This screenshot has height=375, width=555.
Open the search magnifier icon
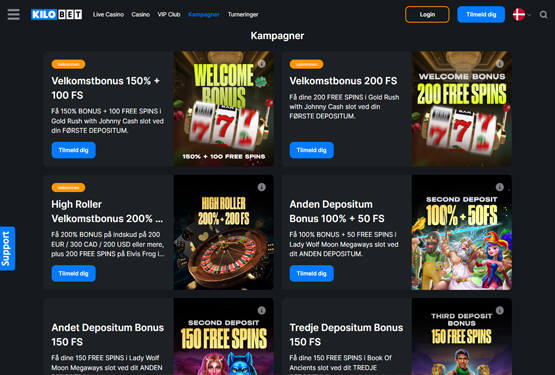pyautogui.click(x=543, y=15)
